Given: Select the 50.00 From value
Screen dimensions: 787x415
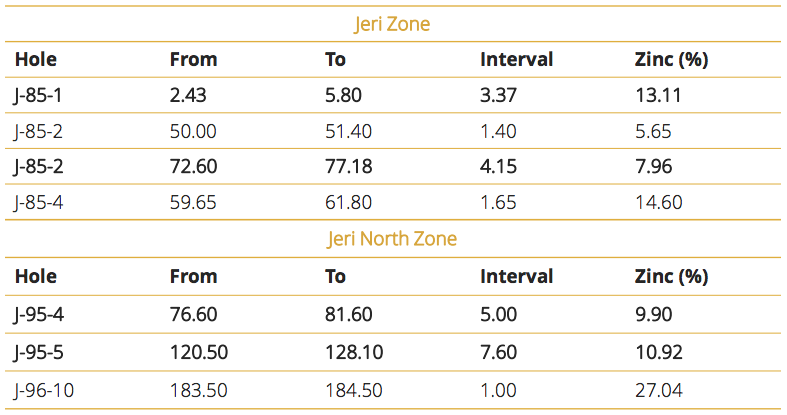Looking at the screenshot, I should click(x=193, y=131).
